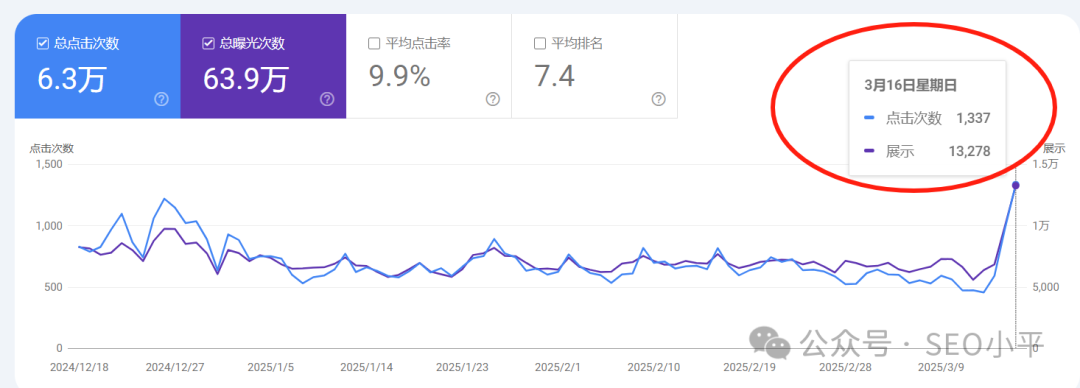Screen dimensions: 1080x388
Task: Click the 2025/2/1 date axis label
Action: (559, 367)
